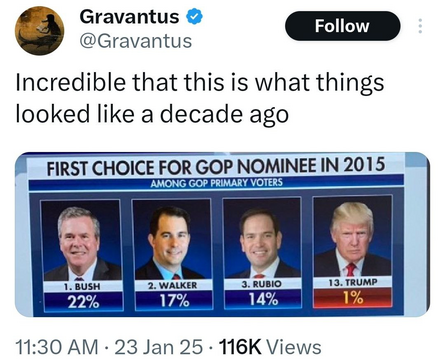This screenshot has width=445, height=360.
Task: Click the blue verified badge
Action: pyautogui.click(x=194, y=17)
